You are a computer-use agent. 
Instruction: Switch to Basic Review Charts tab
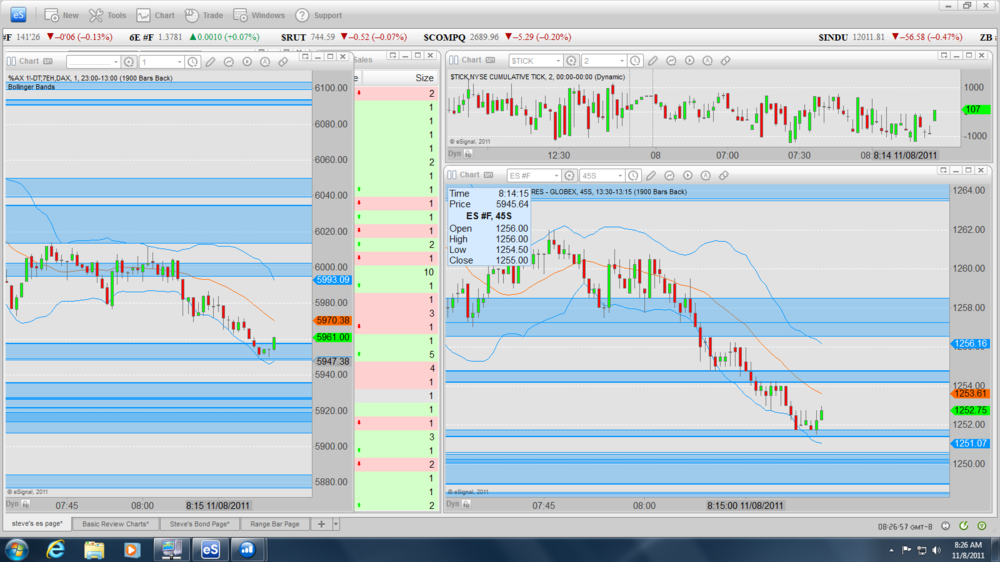pyautogui.click(x=115, y=524)
